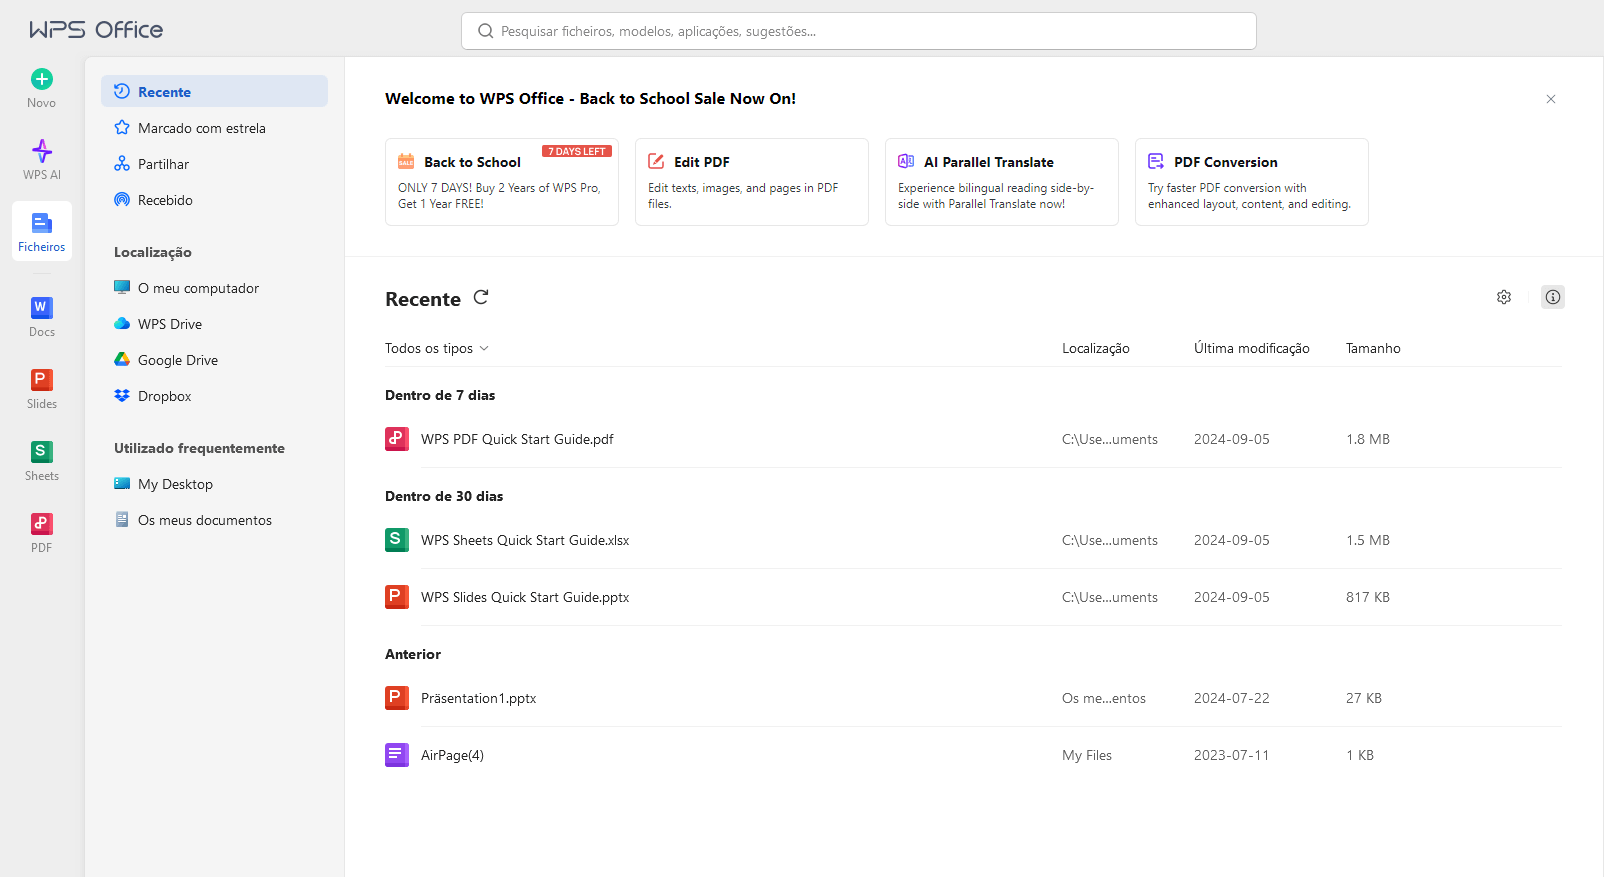This screenshot has width=1604, height=877.
Task: Open the Recebido section
Action: 214,200
